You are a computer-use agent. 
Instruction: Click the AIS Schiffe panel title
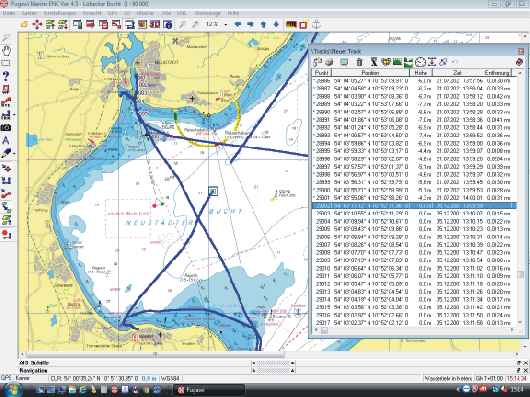pos(34,363)
